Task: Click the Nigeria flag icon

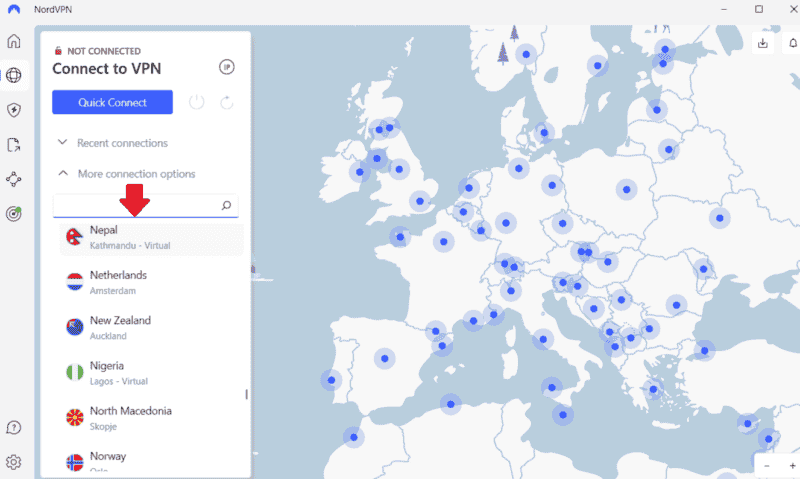Action: point(74,372)
